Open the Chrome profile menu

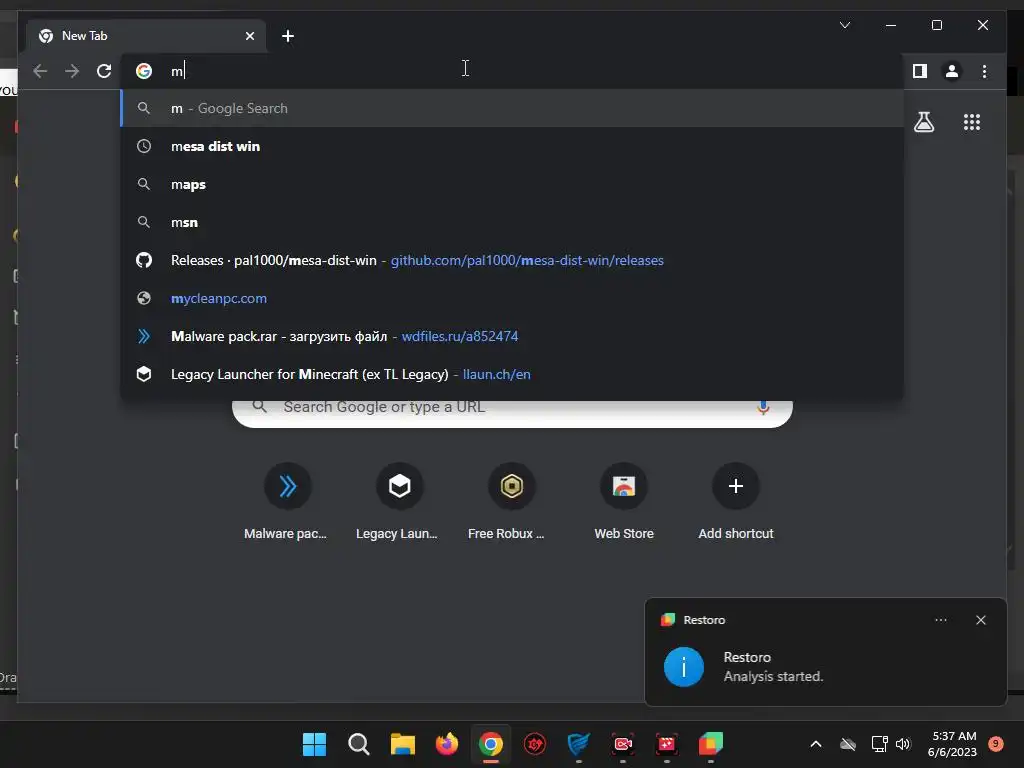952,71
